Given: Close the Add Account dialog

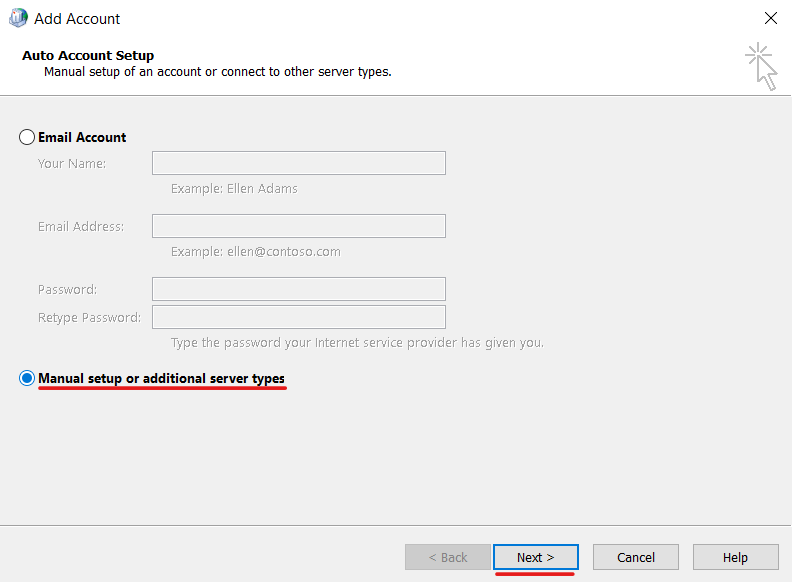Looking at the screenshot, I should coord(770,18).
